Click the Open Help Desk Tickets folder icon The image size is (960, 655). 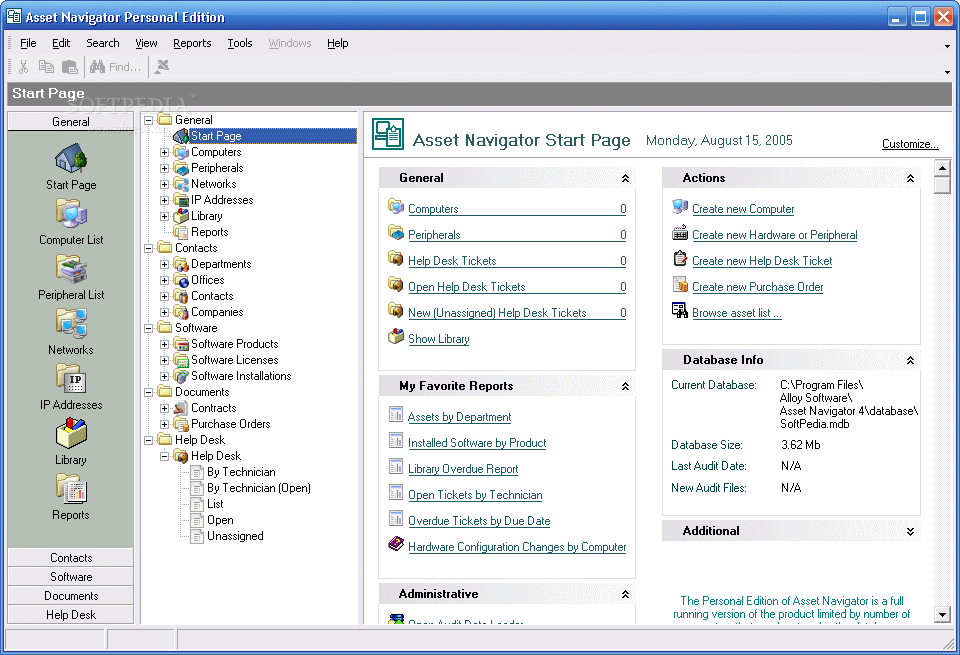pyautogui.click(x=396, y=285)
